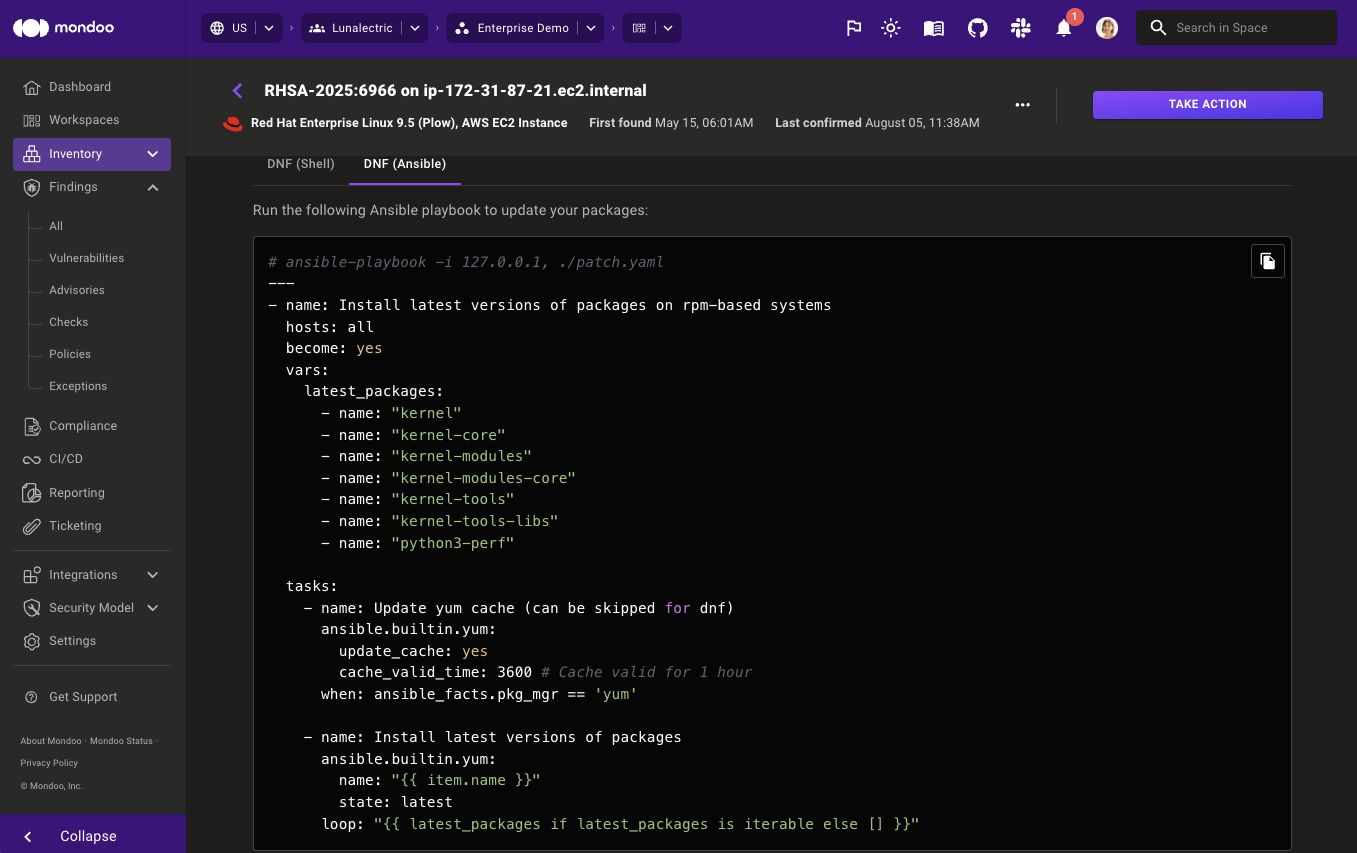Open the Privacy Policy link
This screenshot has width=1357, height=853.
coord(49,763)
